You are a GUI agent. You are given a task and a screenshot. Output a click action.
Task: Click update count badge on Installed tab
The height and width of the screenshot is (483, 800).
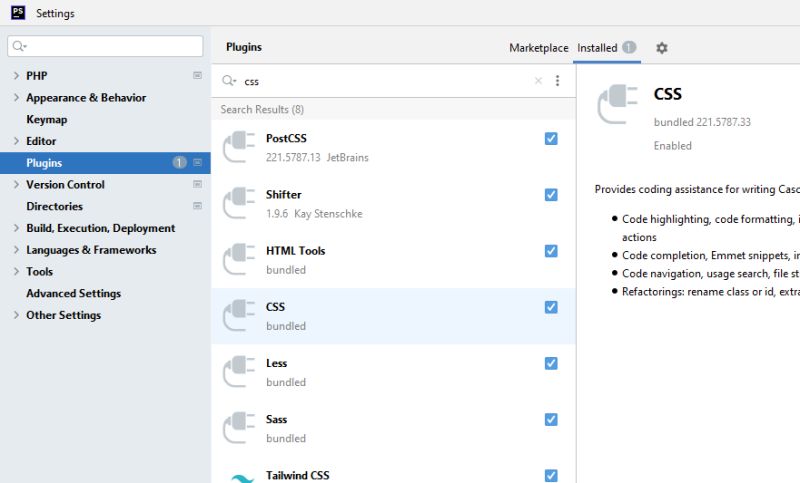point(629,47)
